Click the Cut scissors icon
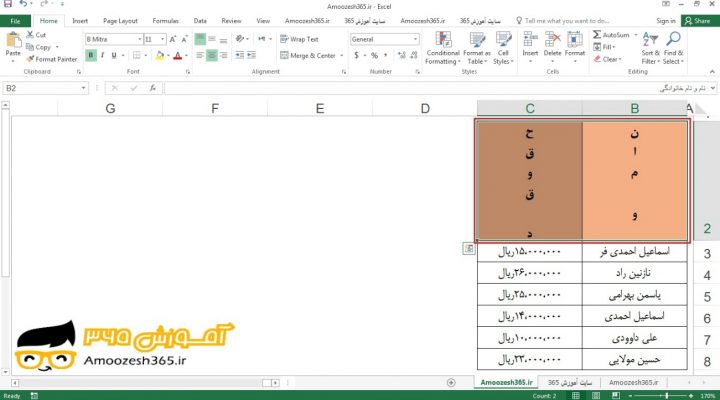 pos(30,34)
